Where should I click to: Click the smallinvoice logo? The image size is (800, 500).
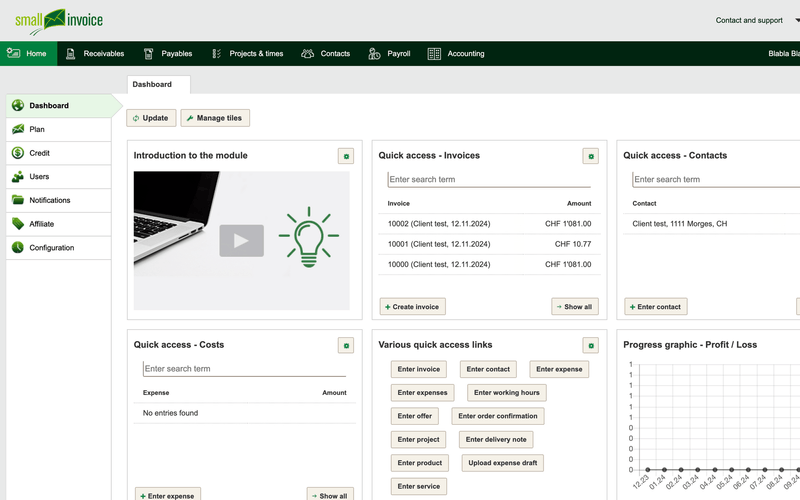[58, 20]
